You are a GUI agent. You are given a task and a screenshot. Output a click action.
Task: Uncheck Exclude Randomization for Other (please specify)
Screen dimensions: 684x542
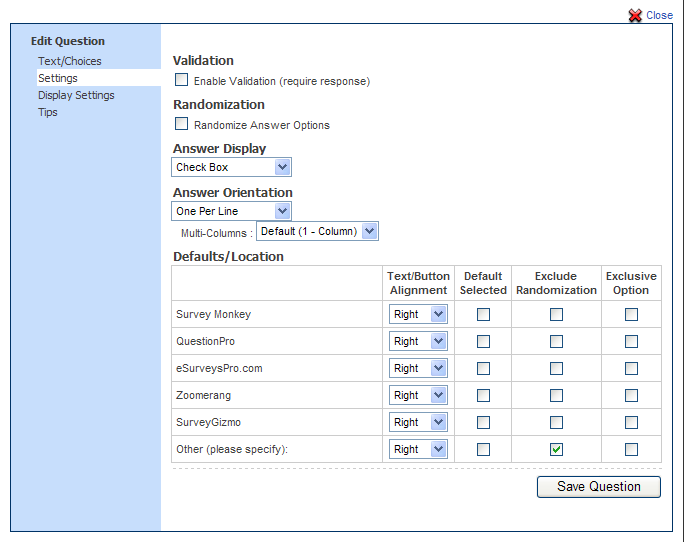pos(556,449)
